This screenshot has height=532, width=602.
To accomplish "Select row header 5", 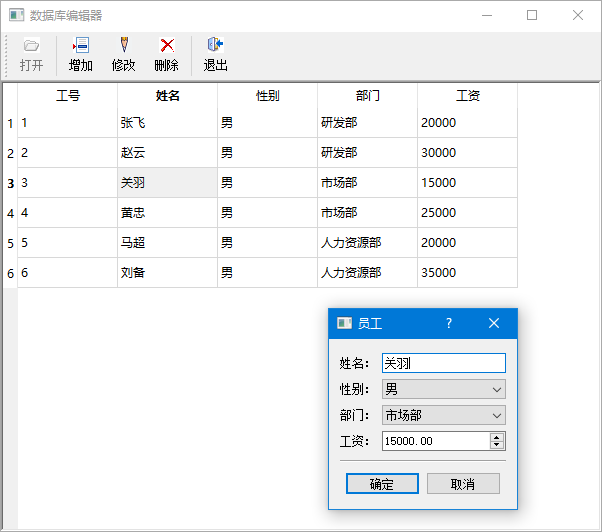I will (10, 243).
